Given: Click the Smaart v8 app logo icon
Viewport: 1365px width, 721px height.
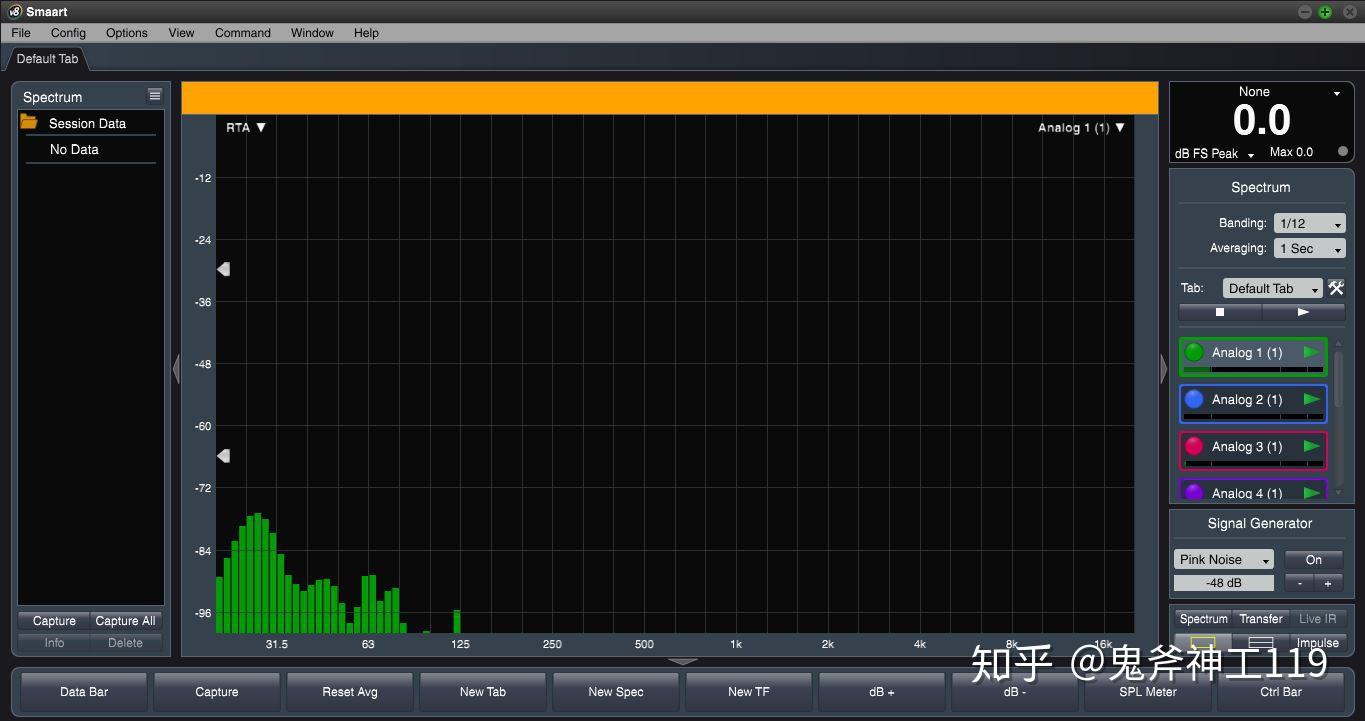Looking at the screenshot, I should [14, 11].
